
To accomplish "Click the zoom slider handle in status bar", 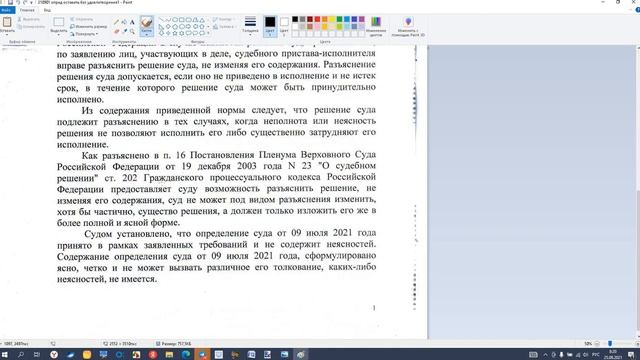I will 610,344.
